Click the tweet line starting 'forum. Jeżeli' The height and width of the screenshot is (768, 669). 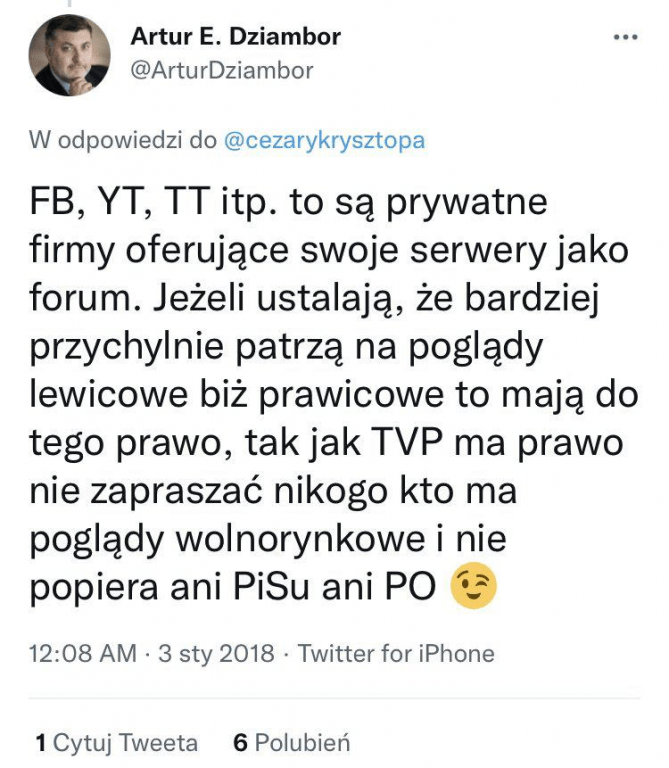coord(314,298)
